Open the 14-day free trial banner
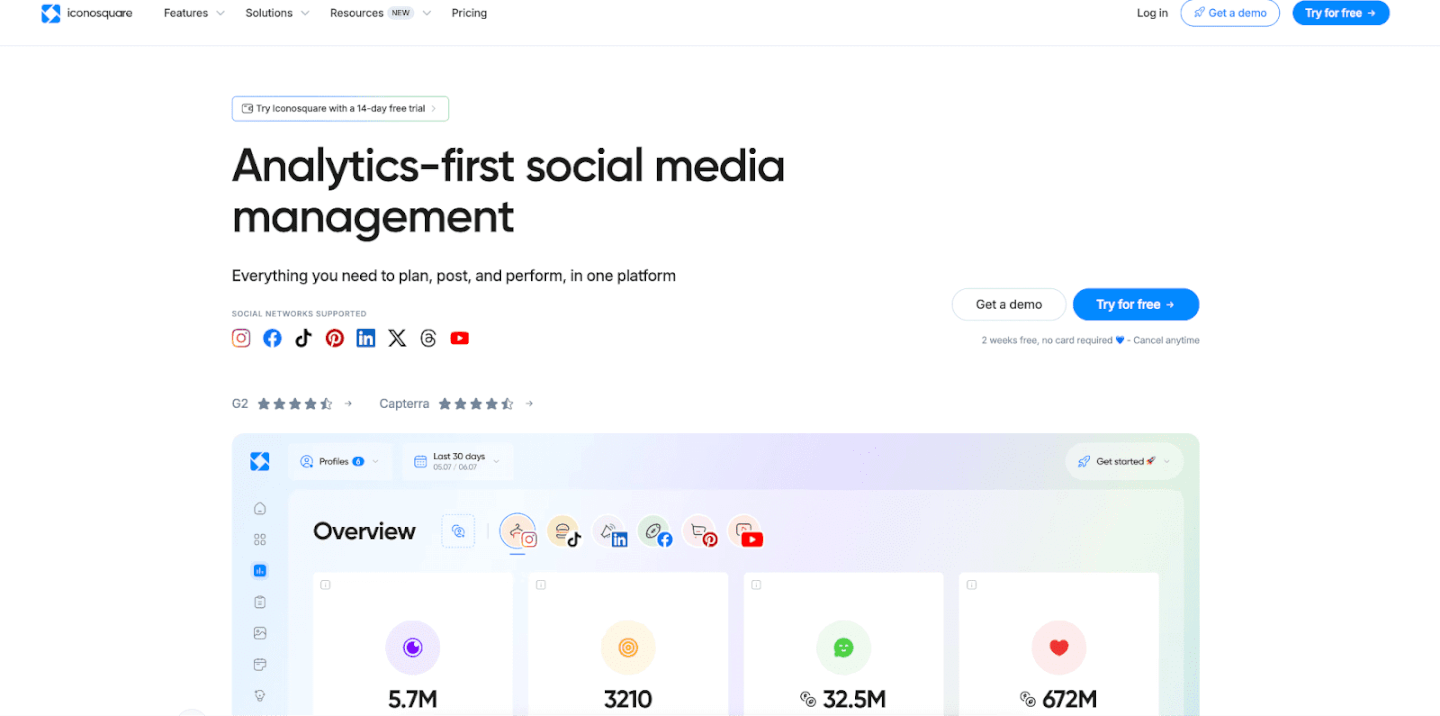This screenshot has height=716, width=1440. [340, 108]
